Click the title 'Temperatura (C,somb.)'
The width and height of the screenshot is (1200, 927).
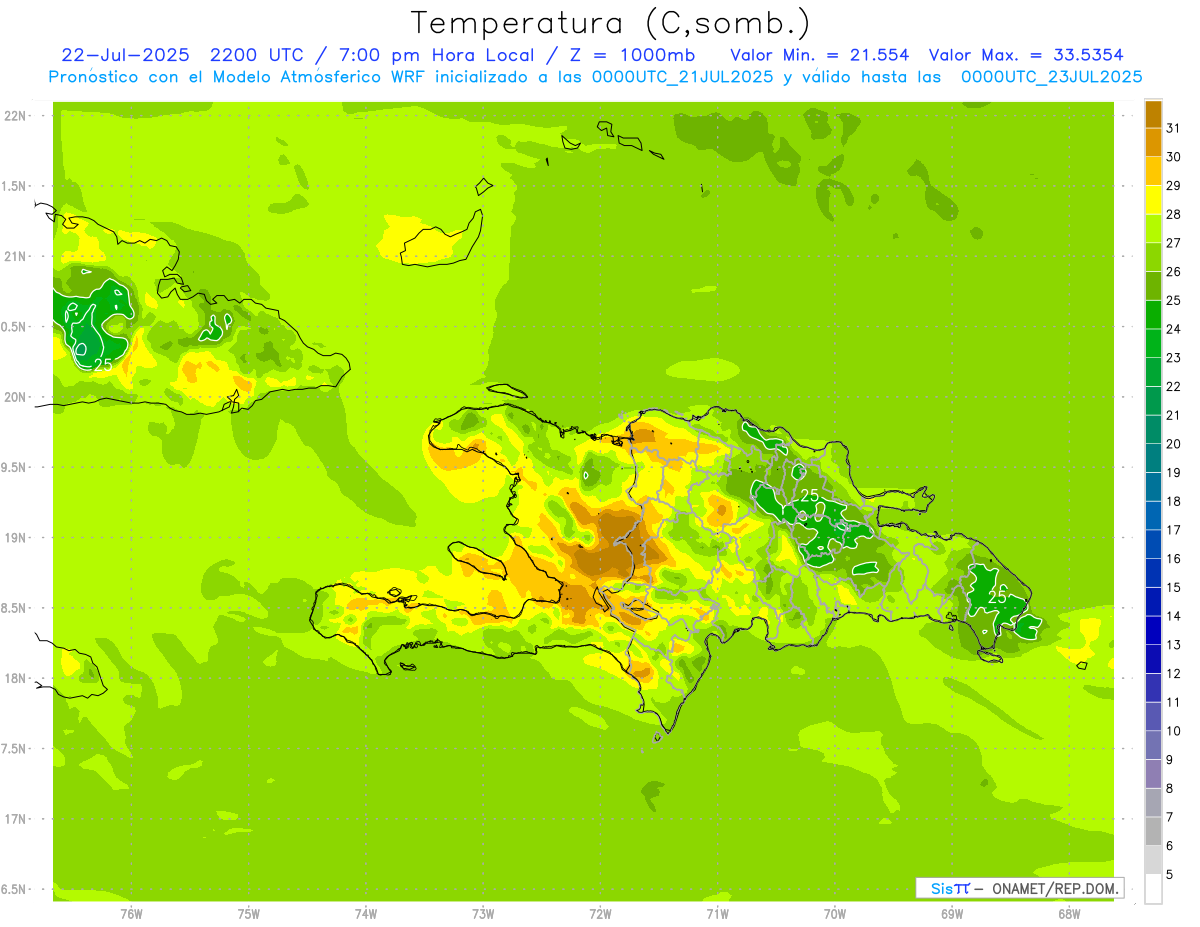(611, 23)
